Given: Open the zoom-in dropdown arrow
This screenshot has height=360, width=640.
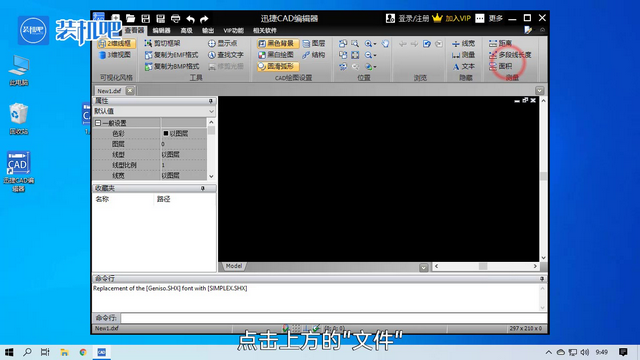Looking at the screenshot, I should 375,44.
